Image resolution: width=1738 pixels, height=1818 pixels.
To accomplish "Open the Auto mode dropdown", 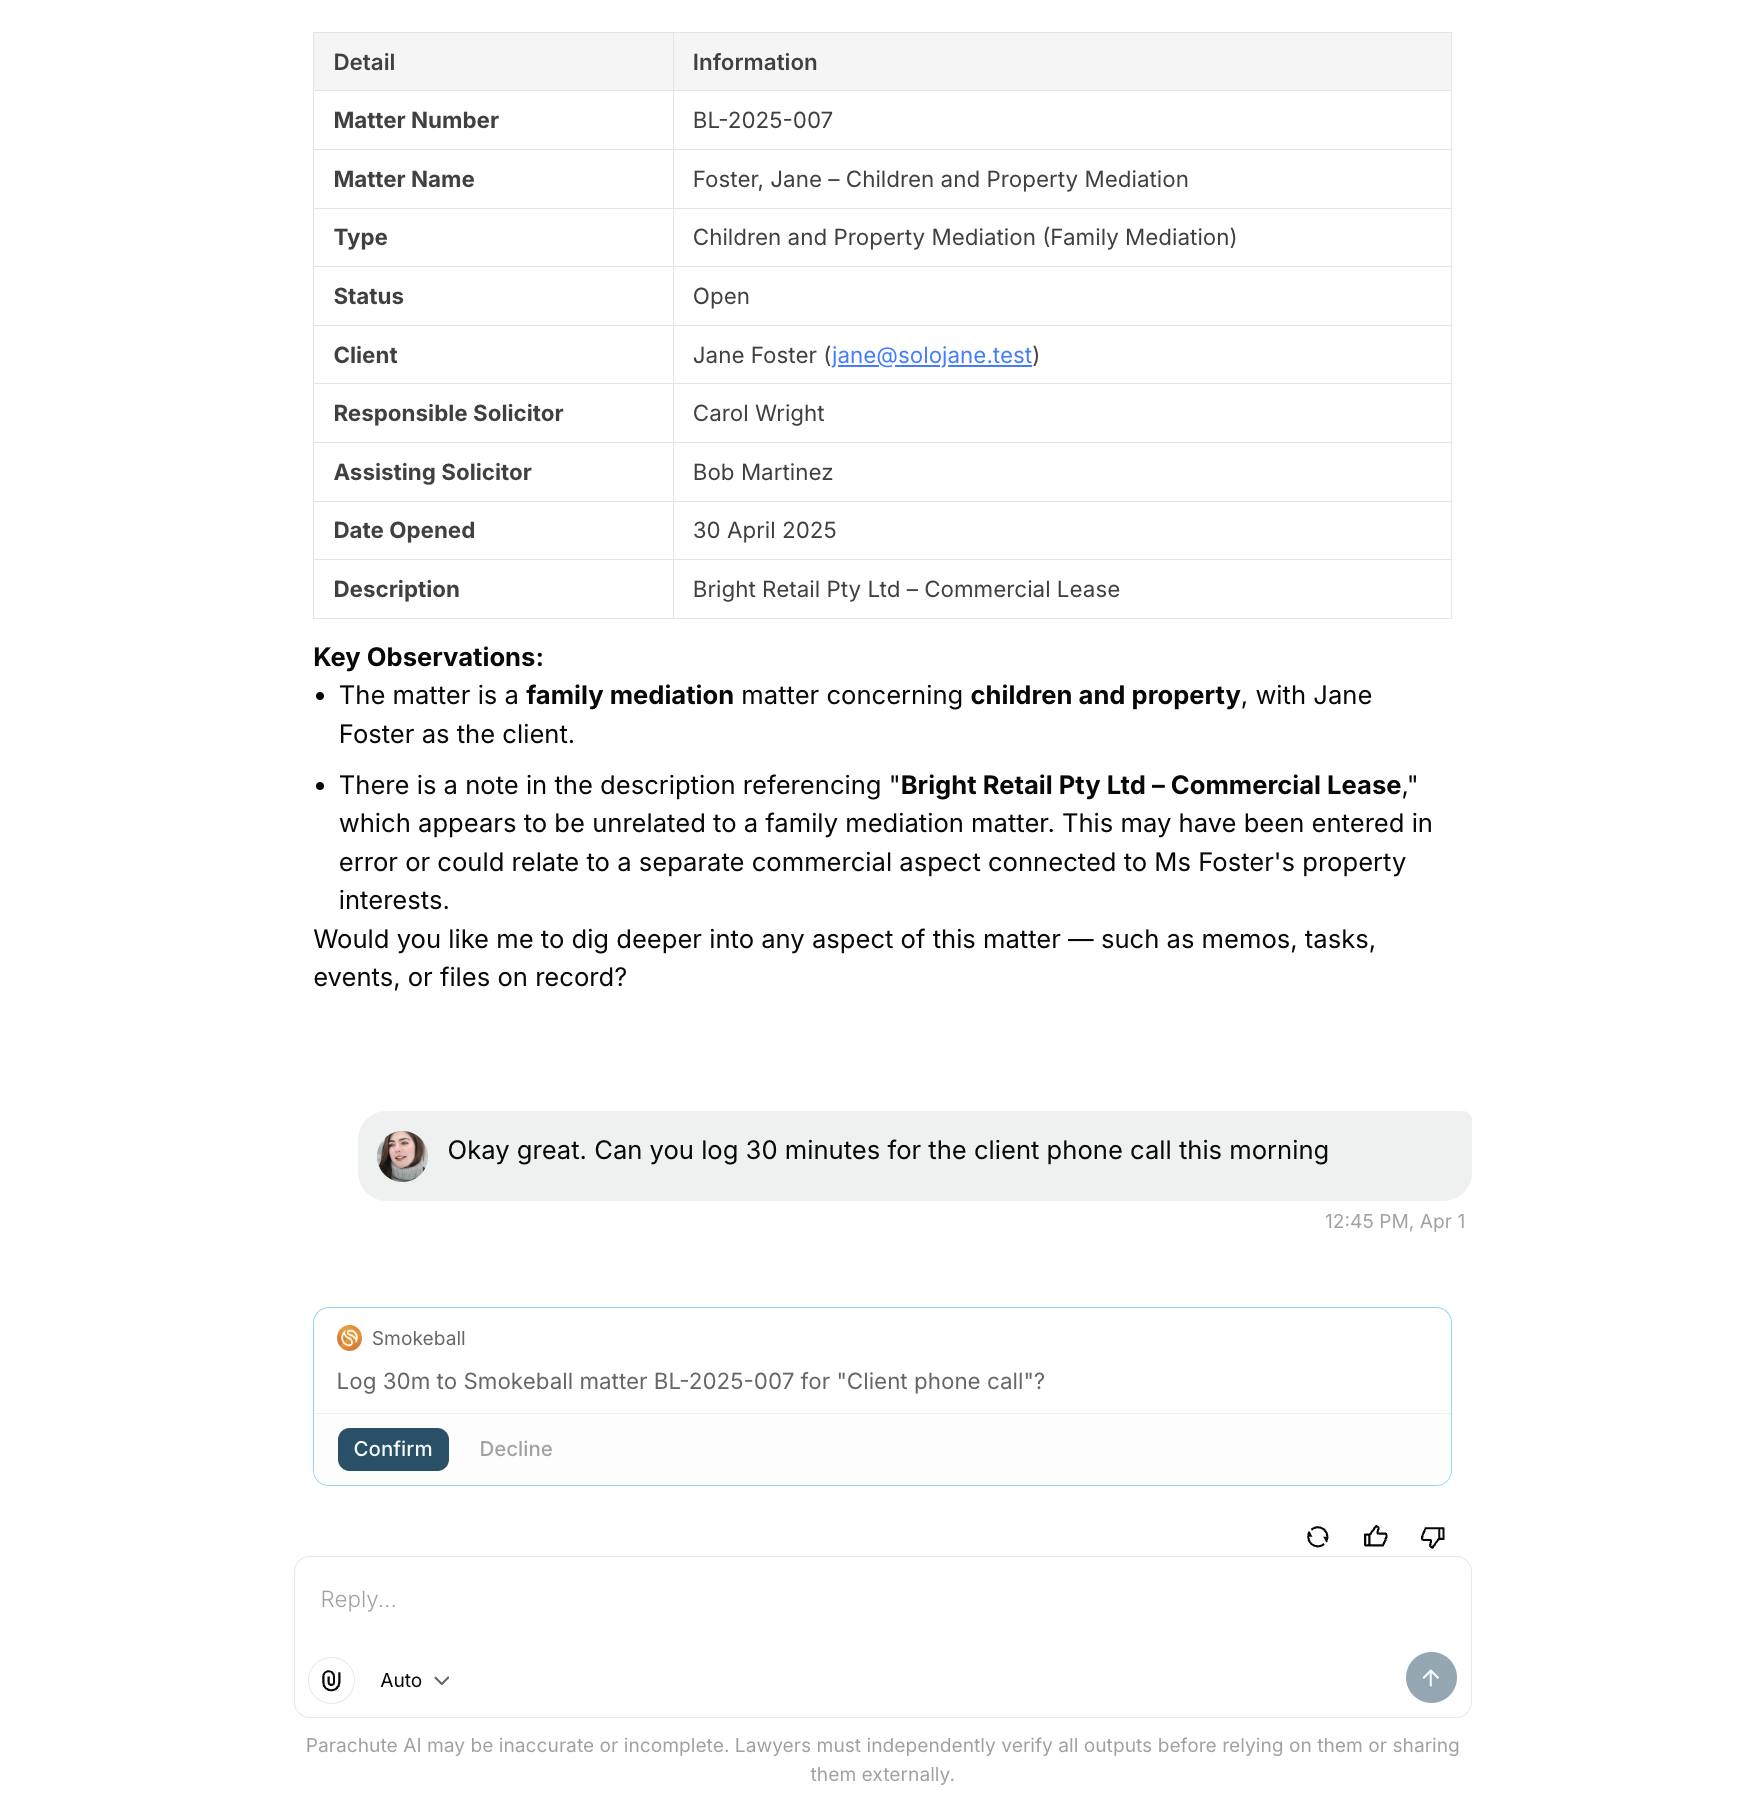I will tap(415, 1680).
